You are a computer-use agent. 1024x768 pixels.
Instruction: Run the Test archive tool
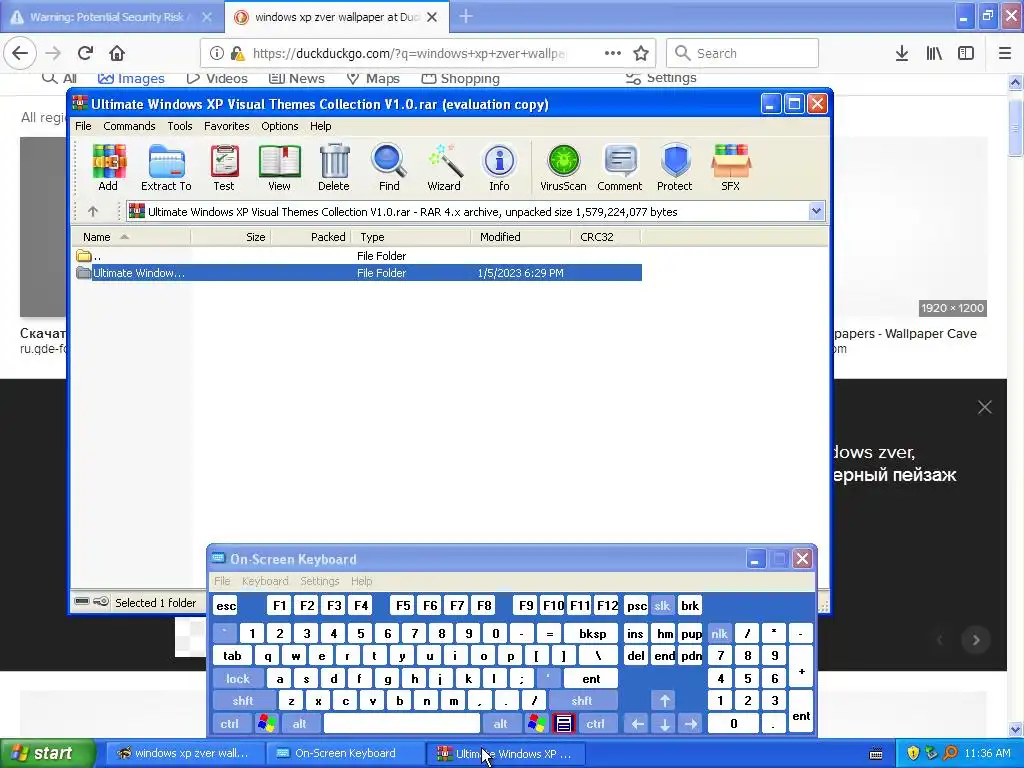coord(224,167)
